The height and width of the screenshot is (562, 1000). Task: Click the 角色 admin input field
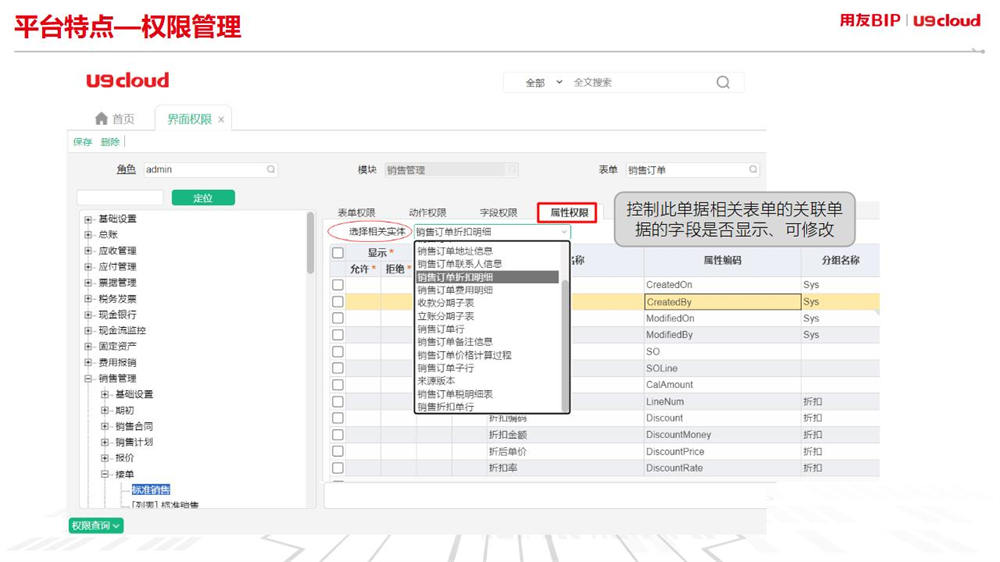(210, 169)
